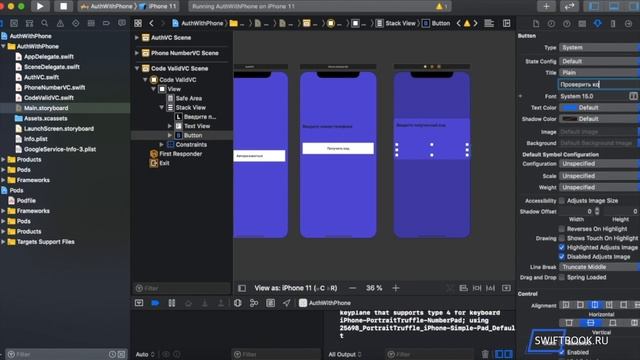Show the Source Control navigator
640x360 pixels.
[x=14, y=23]
